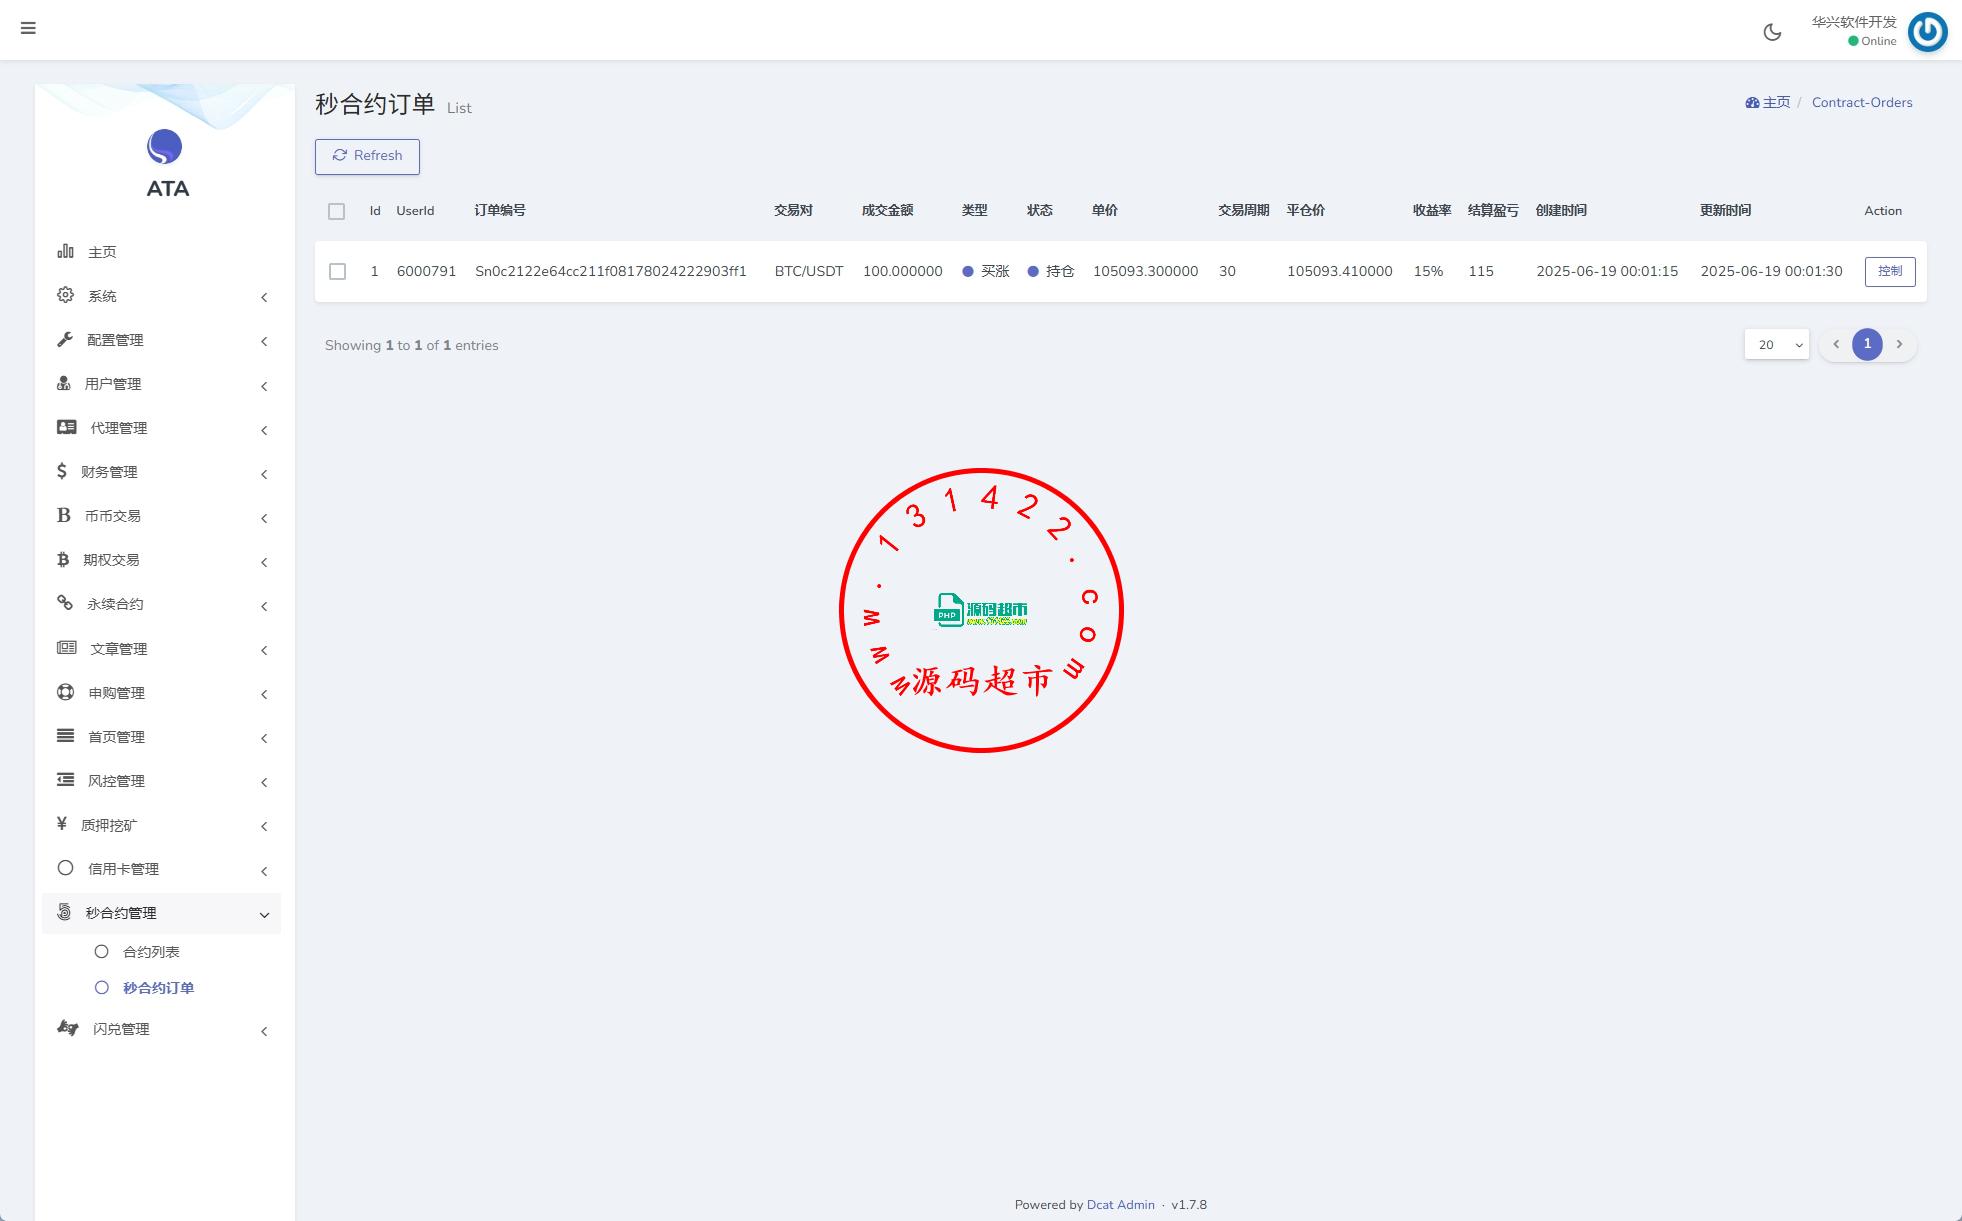
Task: Click the 期权交易 bitcoin icon
Action: click(x=63, y=559)
